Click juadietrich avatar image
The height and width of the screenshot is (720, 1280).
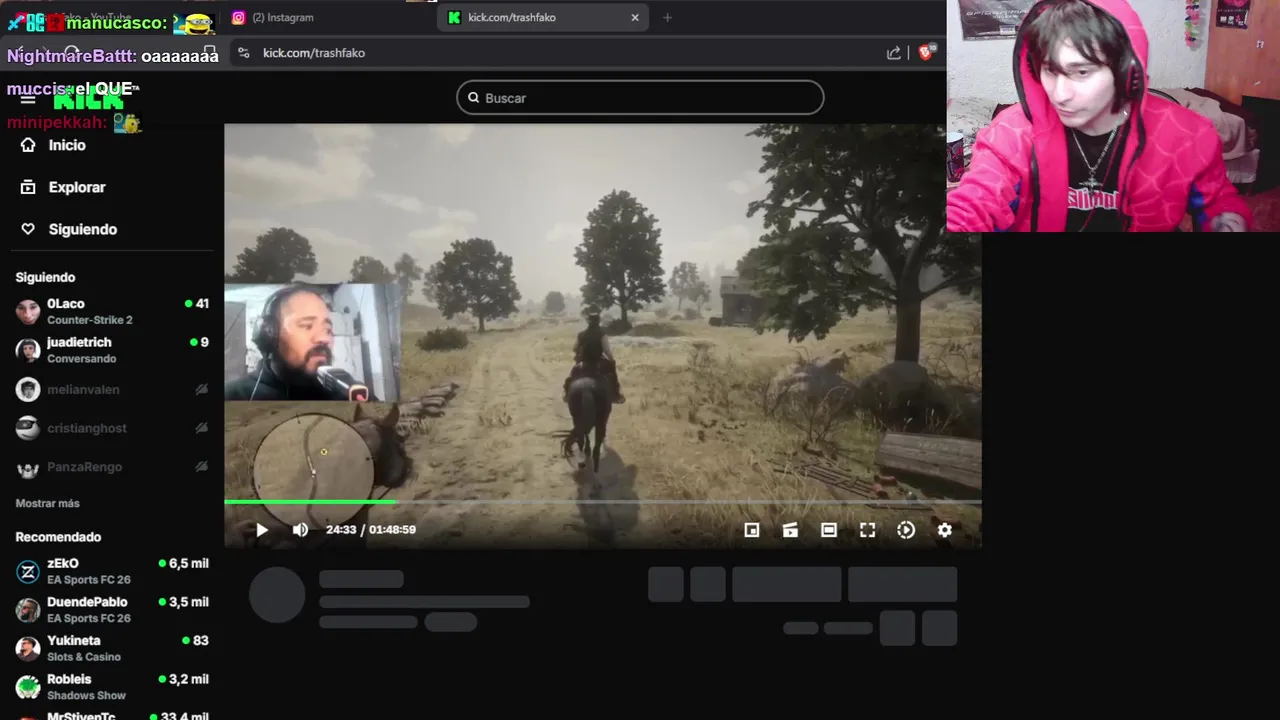[x=28, y=350]
